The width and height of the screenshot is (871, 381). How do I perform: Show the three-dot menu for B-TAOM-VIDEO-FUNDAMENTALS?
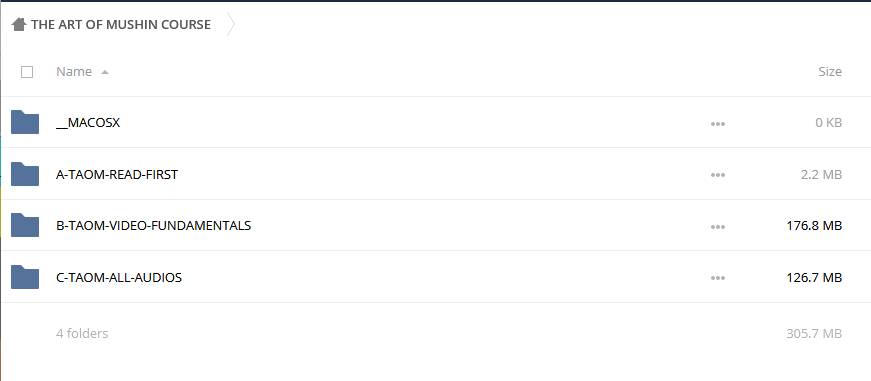tap(718, 227)
